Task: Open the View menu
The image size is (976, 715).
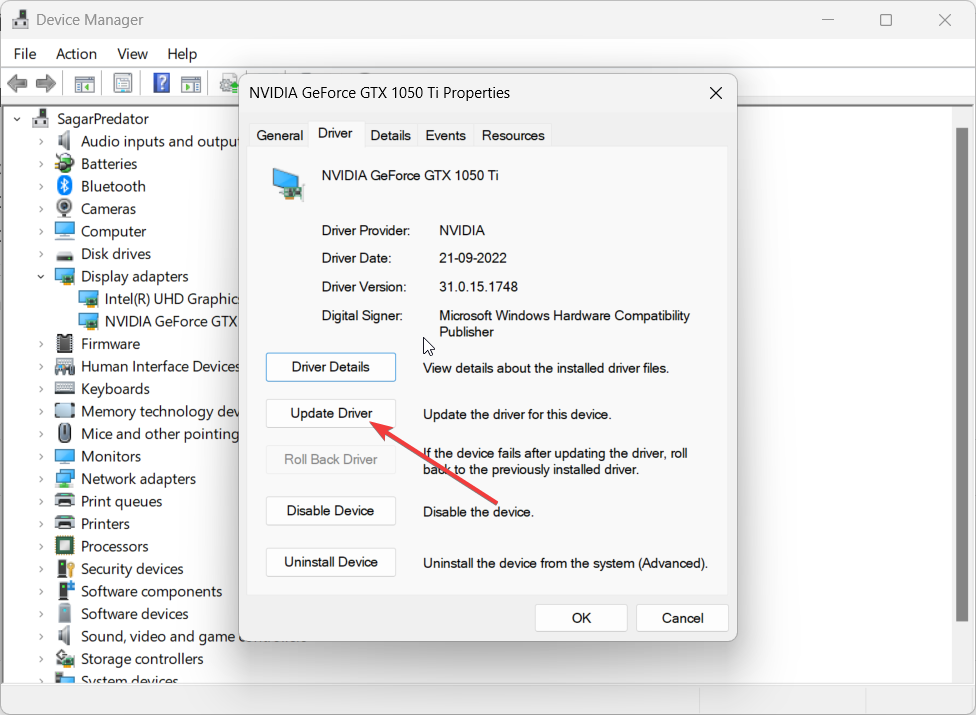Action: pos(132,54)
